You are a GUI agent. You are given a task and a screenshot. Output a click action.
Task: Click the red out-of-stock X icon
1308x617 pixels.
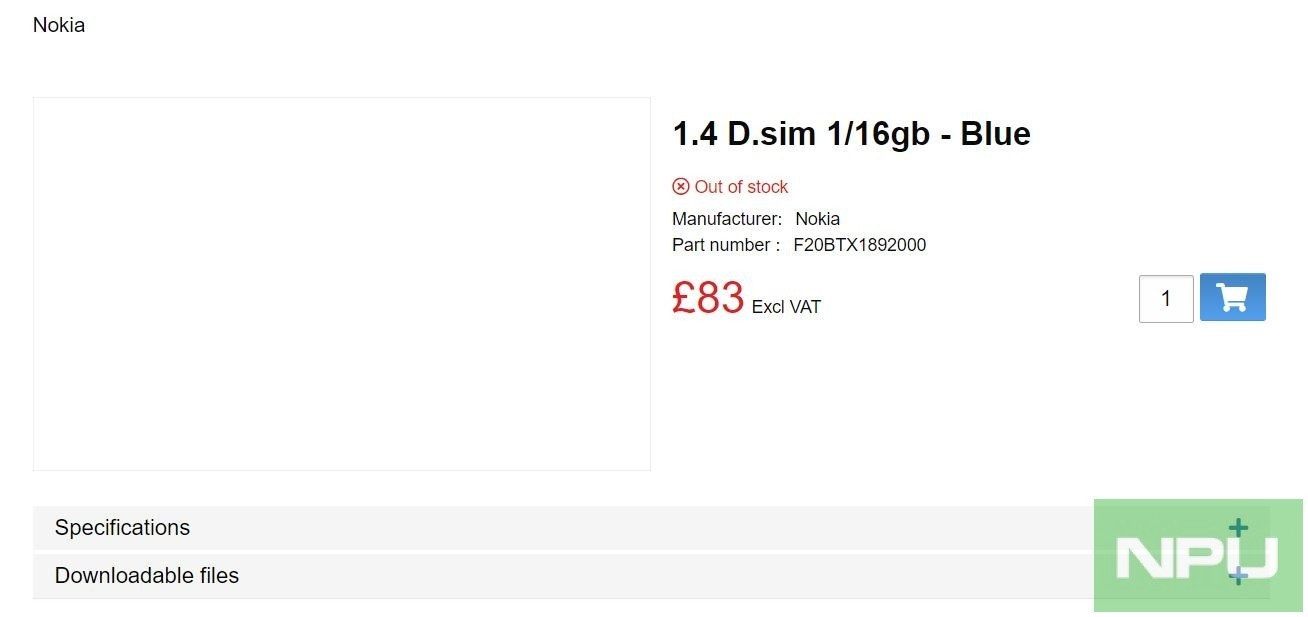point(681,187)
